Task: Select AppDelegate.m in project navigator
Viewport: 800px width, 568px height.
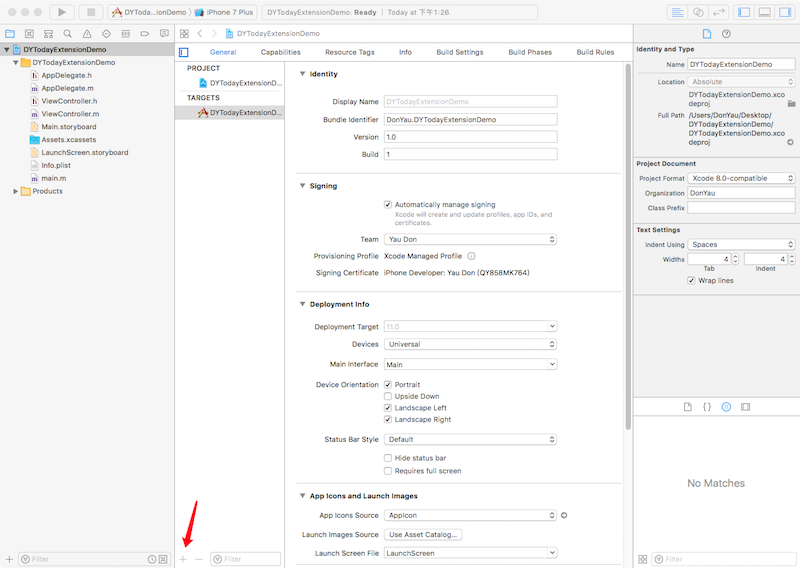Action: click(x=67, y=88)
